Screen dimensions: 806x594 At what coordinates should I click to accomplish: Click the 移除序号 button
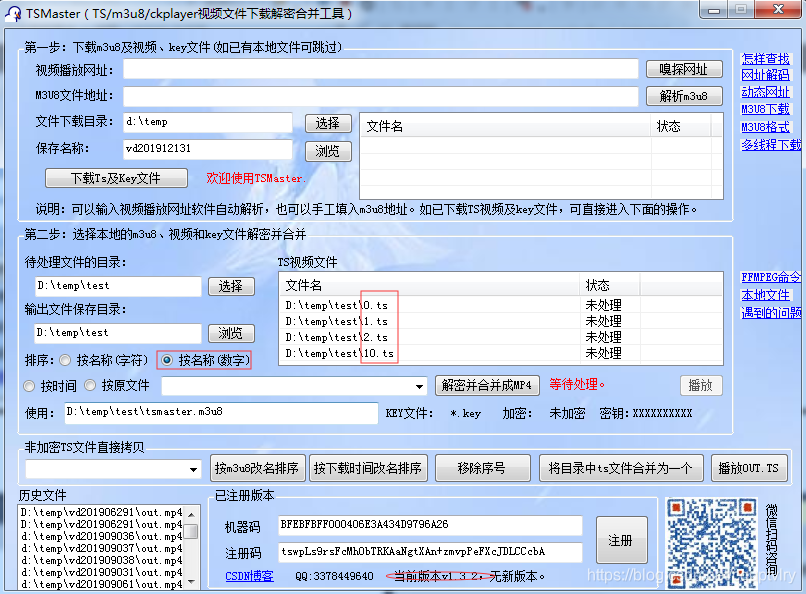[x=482, y=468]
